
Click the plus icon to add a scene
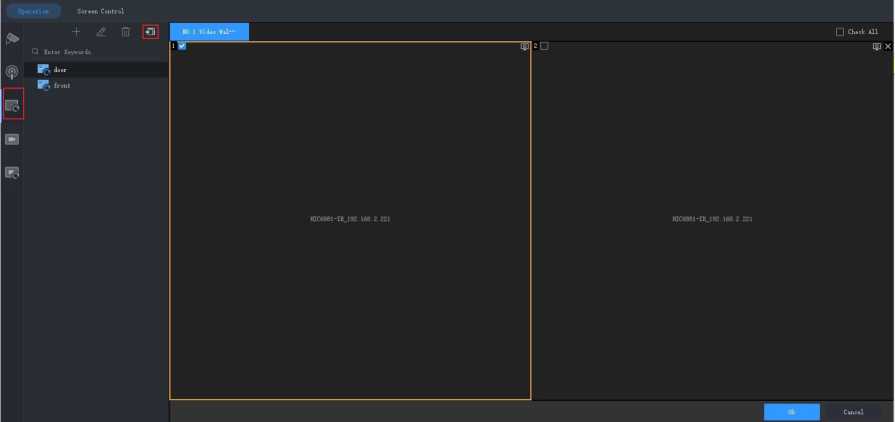click(76, 32)
